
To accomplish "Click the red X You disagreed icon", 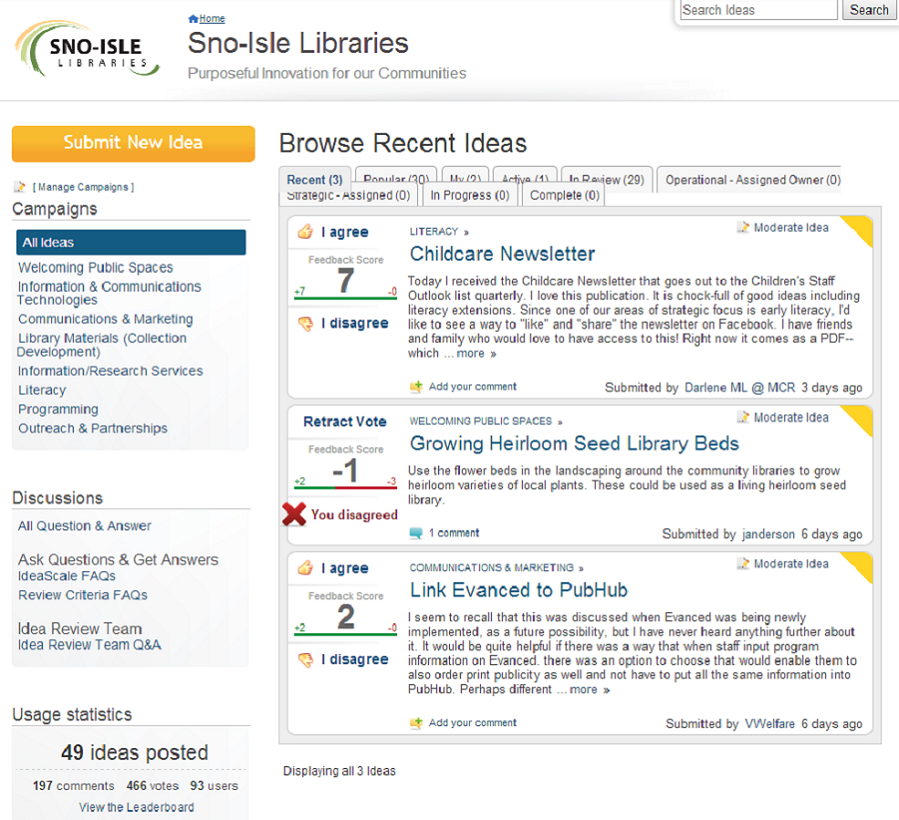I will pyautogui.click(x=294, y=514).
